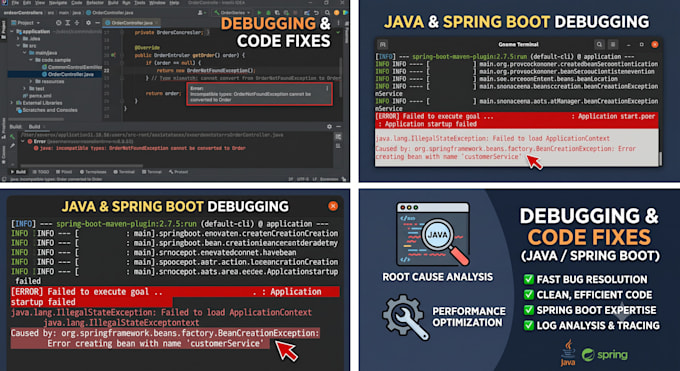Click the Gnome Terminal vertical scrollbar
This screenshot has width=680, height=371.
click(x=660, y=158)
